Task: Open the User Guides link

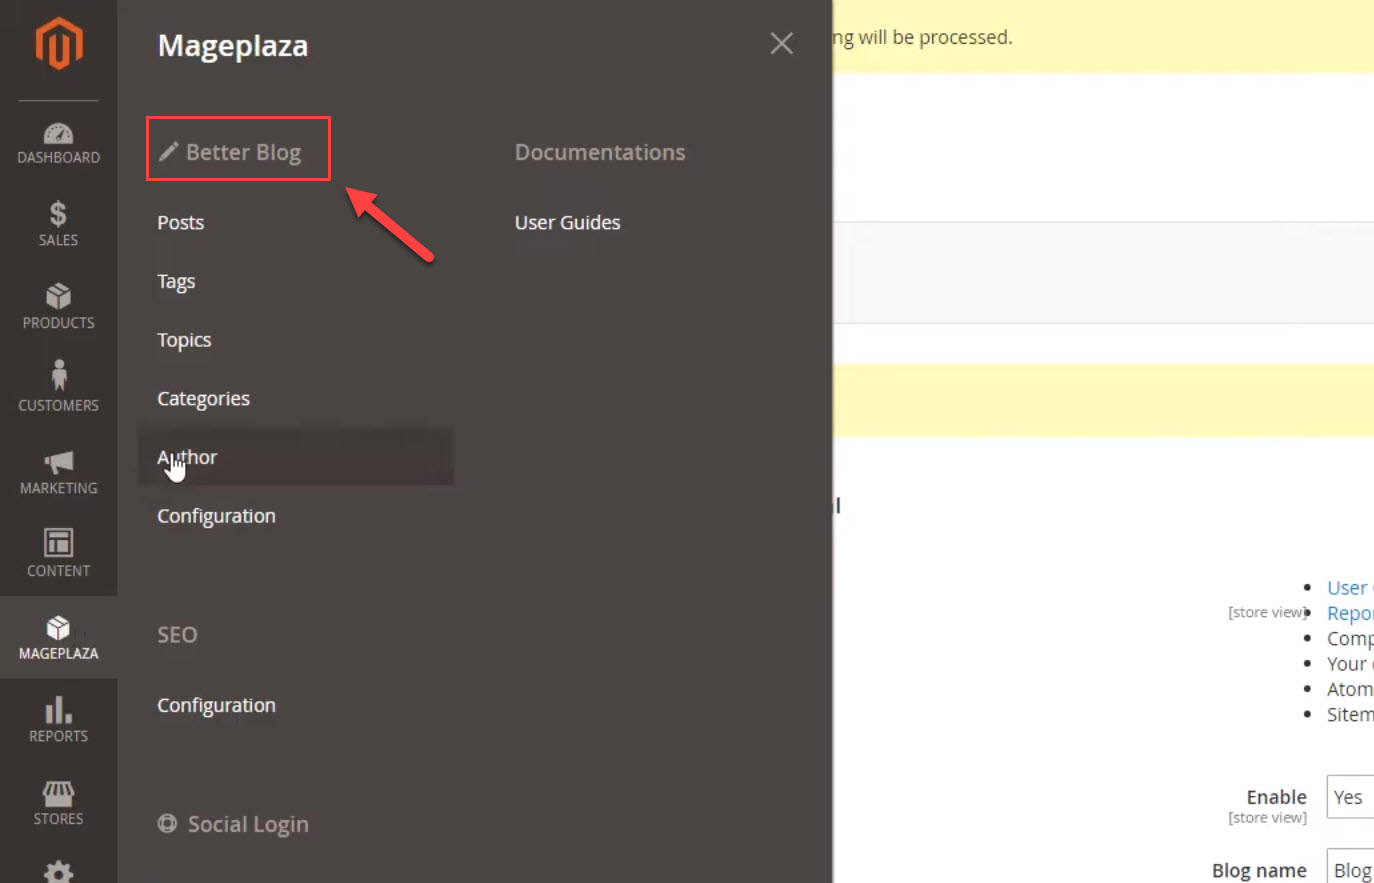Action: [567, 222]
